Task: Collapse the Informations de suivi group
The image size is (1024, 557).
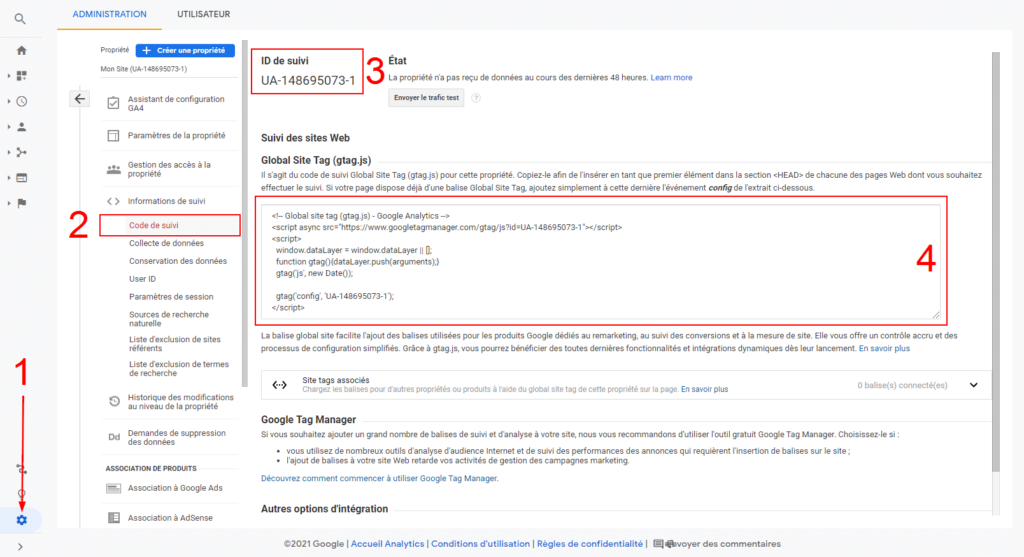Action: pos(166,201)
